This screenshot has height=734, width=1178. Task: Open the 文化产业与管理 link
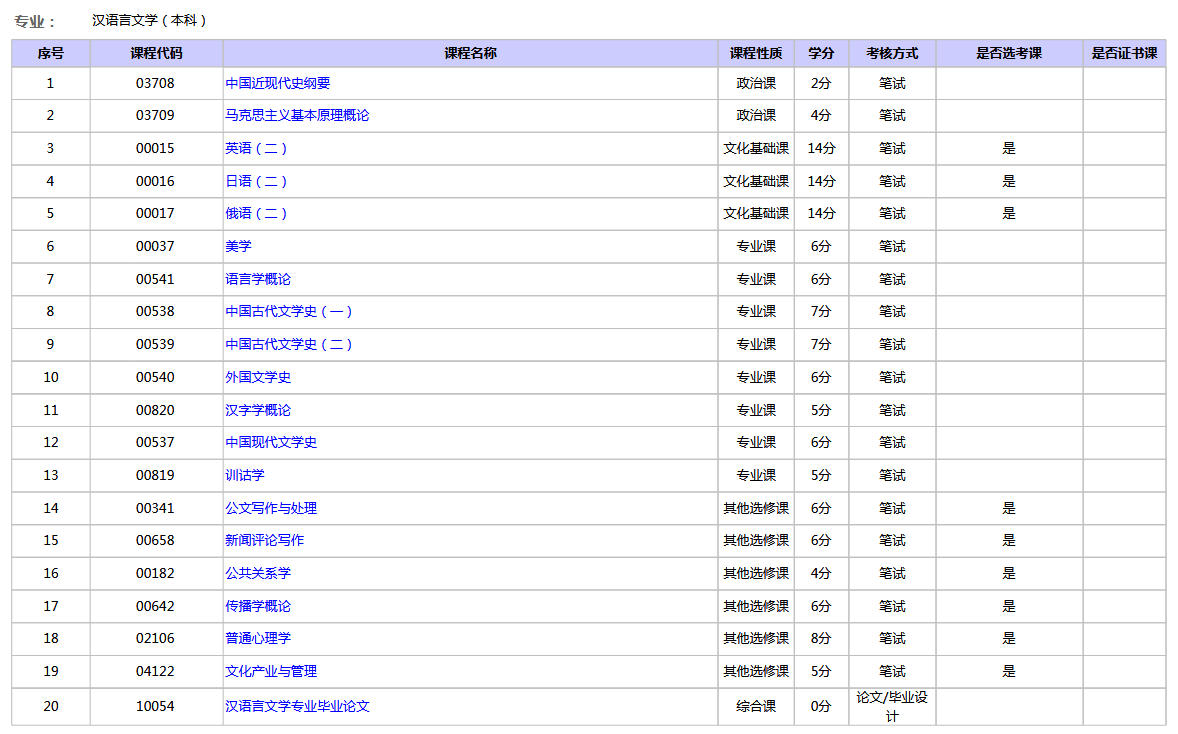(268, 671)
